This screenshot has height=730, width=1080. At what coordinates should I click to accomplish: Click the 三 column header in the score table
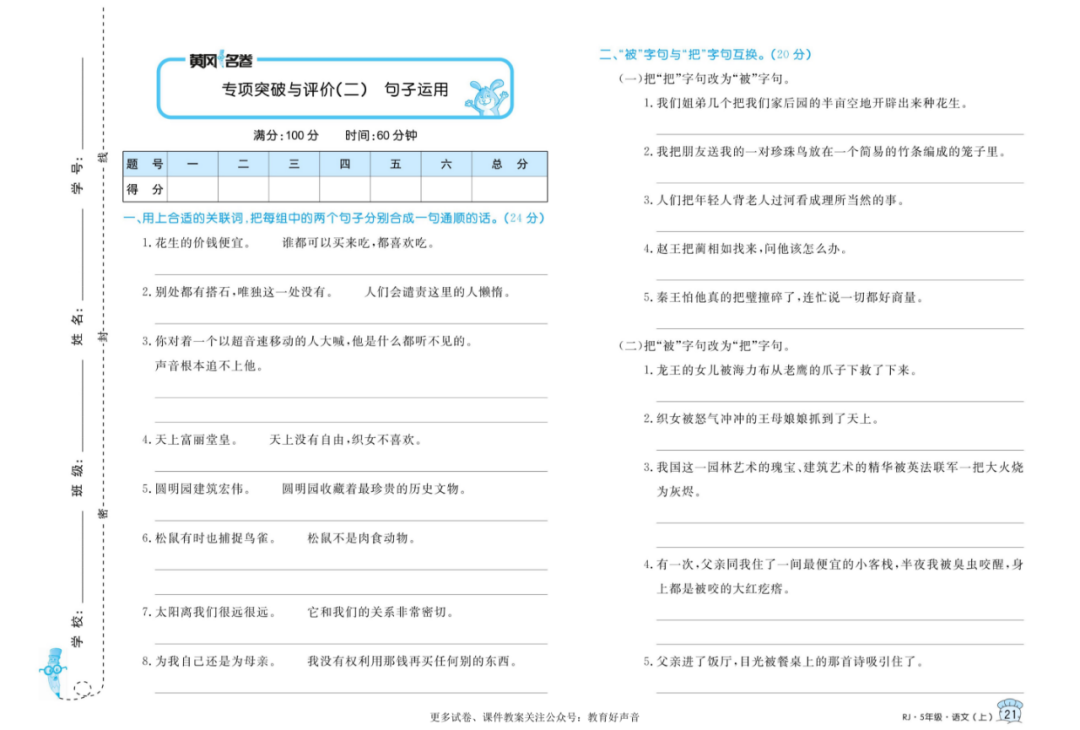click(x=294, y=164)
